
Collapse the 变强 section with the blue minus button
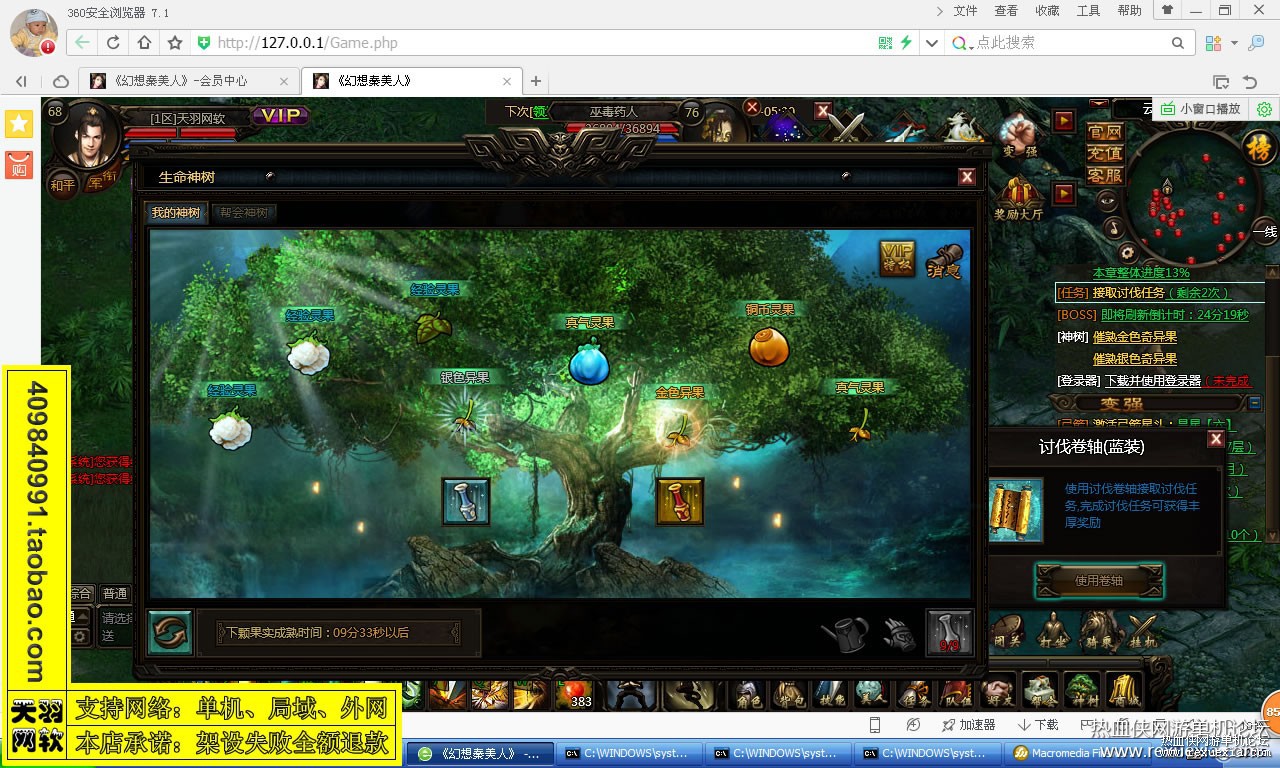(1255, 403)
